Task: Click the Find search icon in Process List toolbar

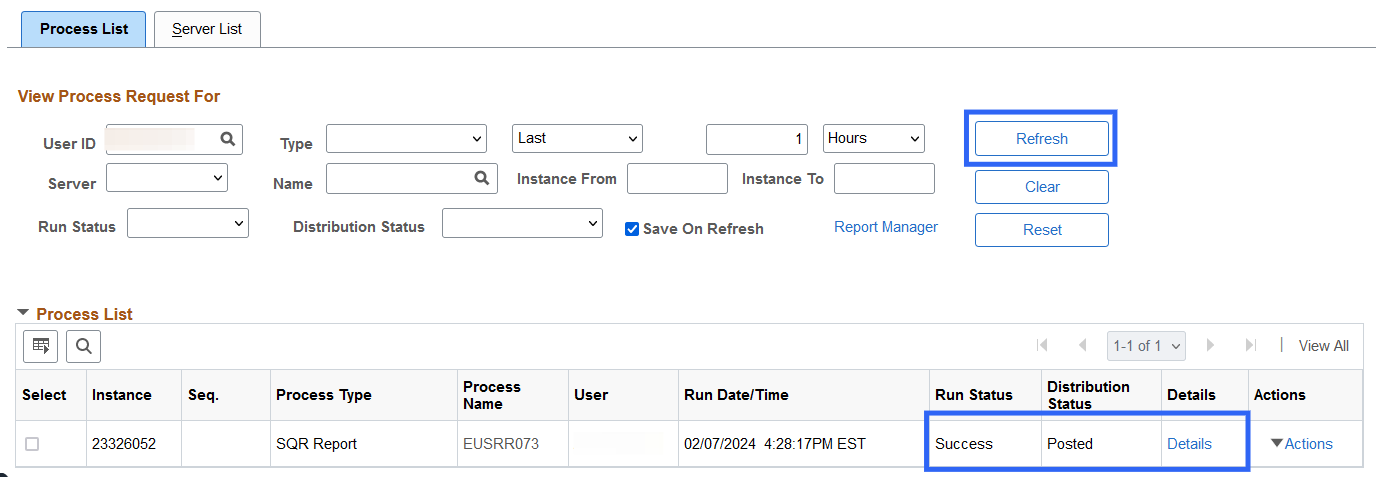Action: click(83, 346)
